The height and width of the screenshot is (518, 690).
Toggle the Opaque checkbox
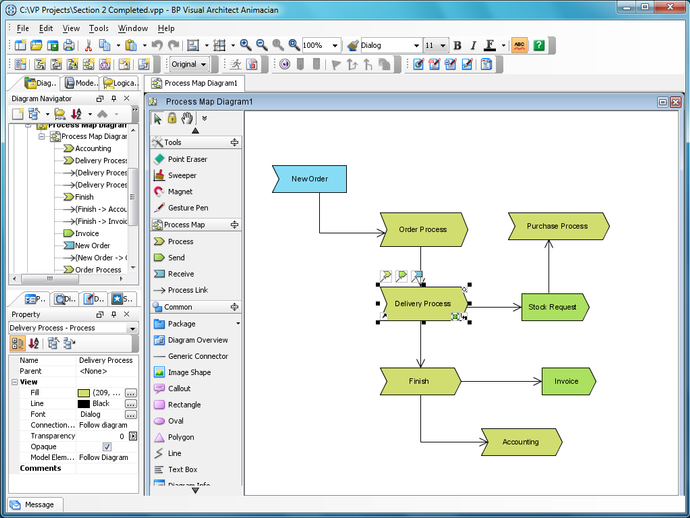tap(106, 446)
